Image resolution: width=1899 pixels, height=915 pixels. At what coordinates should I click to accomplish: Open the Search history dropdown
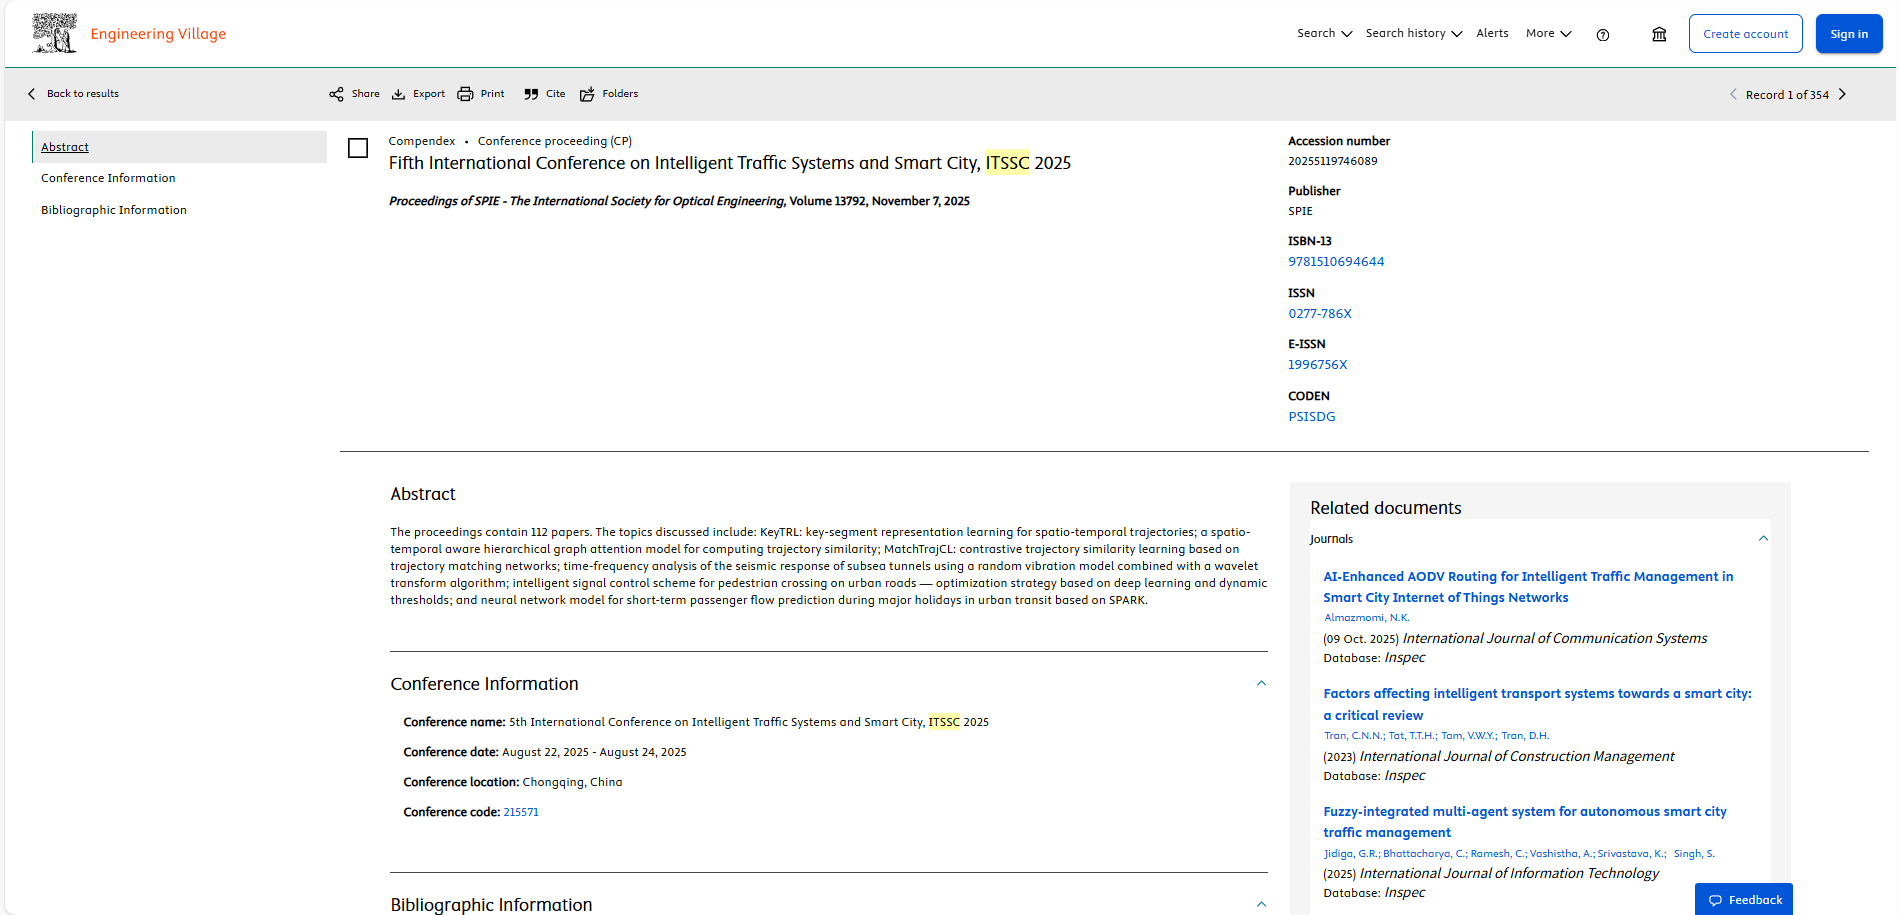tap(1413, 33)
